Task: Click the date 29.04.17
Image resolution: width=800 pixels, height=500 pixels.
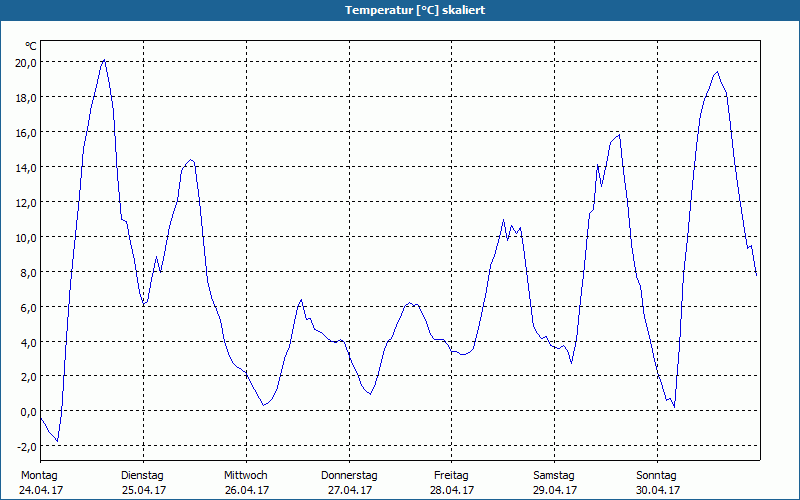Action: (555, 490)
